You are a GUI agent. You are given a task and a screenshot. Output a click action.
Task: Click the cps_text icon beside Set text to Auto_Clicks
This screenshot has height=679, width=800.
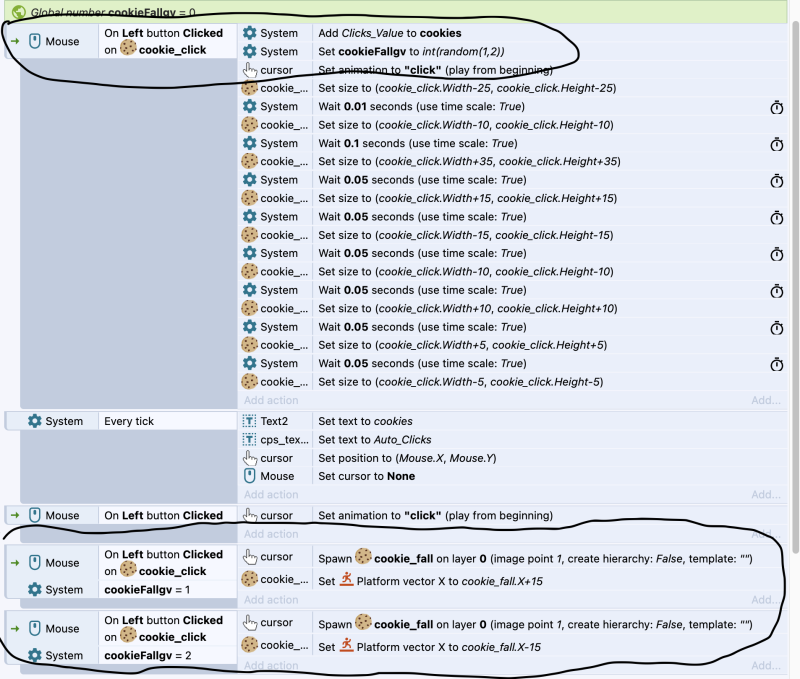coord(250,440)
